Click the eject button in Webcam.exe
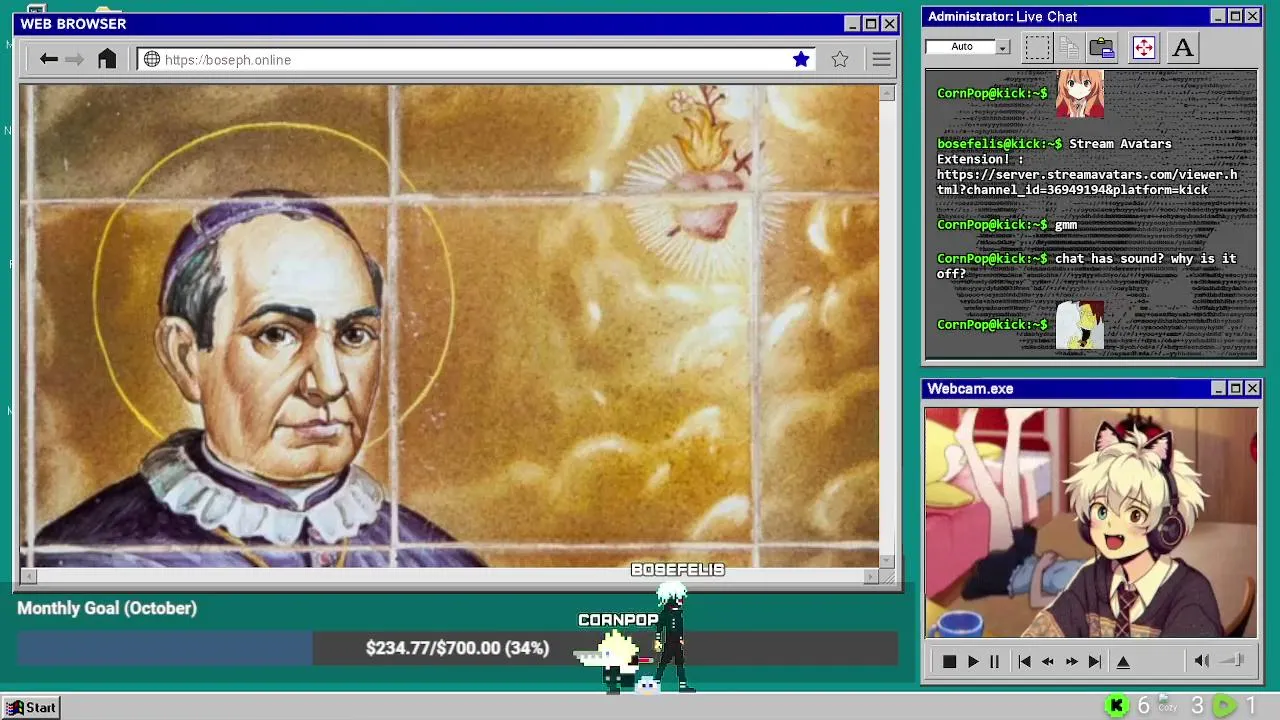This screenshot has height=720, width=1280. pos(1123,661)
